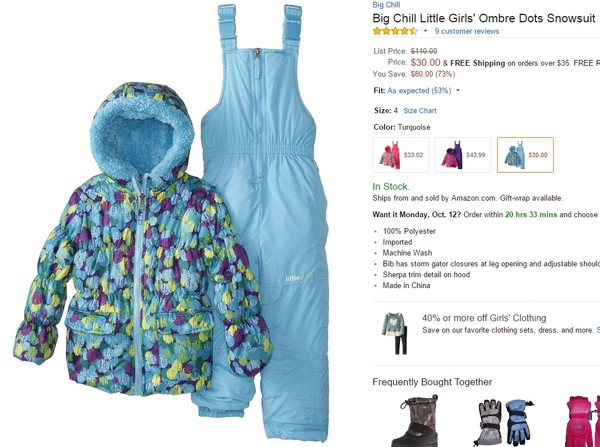Open the 9 customer reviews link
Screen dimensions: 600x447
(466, 31)
